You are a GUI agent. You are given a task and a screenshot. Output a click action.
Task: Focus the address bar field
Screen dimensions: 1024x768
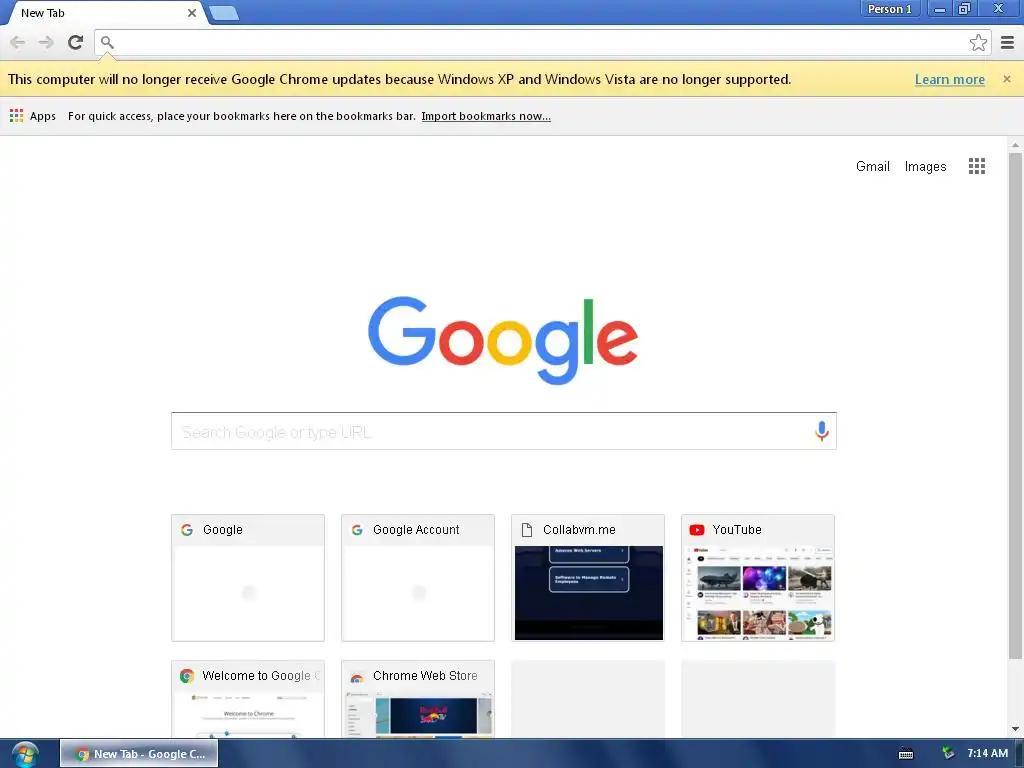click(542, 42)
